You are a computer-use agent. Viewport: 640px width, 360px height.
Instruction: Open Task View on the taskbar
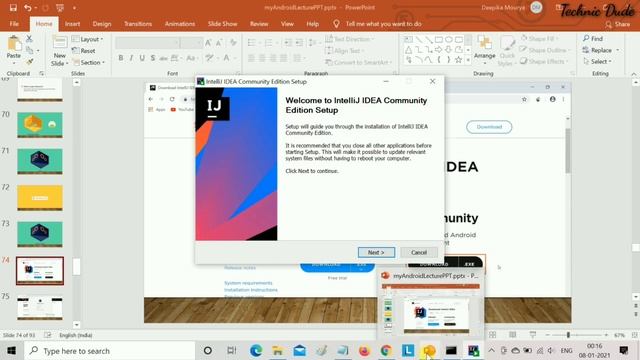point(231,351)
